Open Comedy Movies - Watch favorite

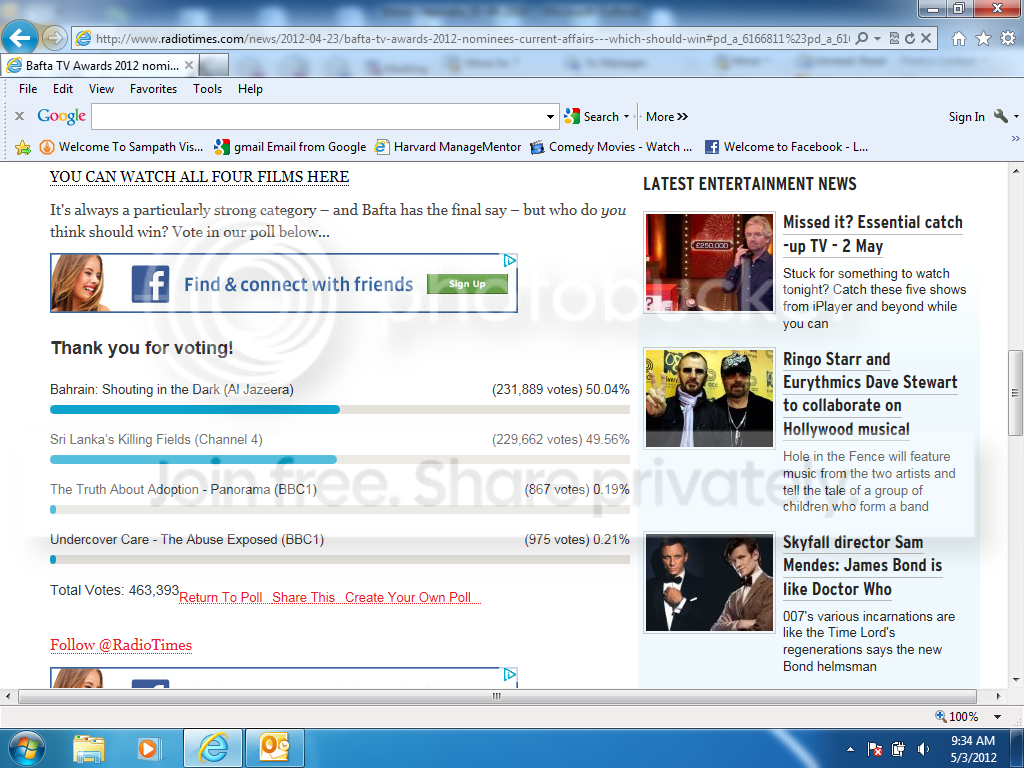(x=611, y=147)
